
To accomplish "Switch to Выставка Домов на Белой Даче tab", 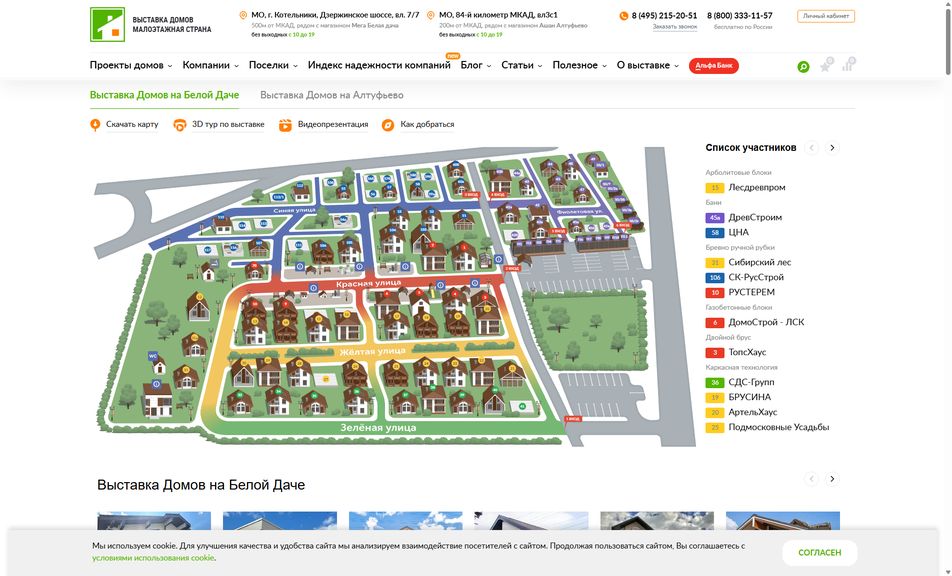I will pyautogui.click(x=165, y=95).
